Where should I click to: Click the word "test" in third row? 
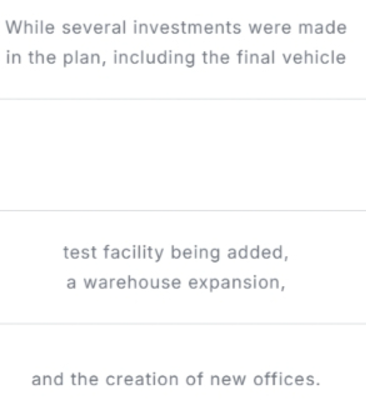[x=80, y=252]
